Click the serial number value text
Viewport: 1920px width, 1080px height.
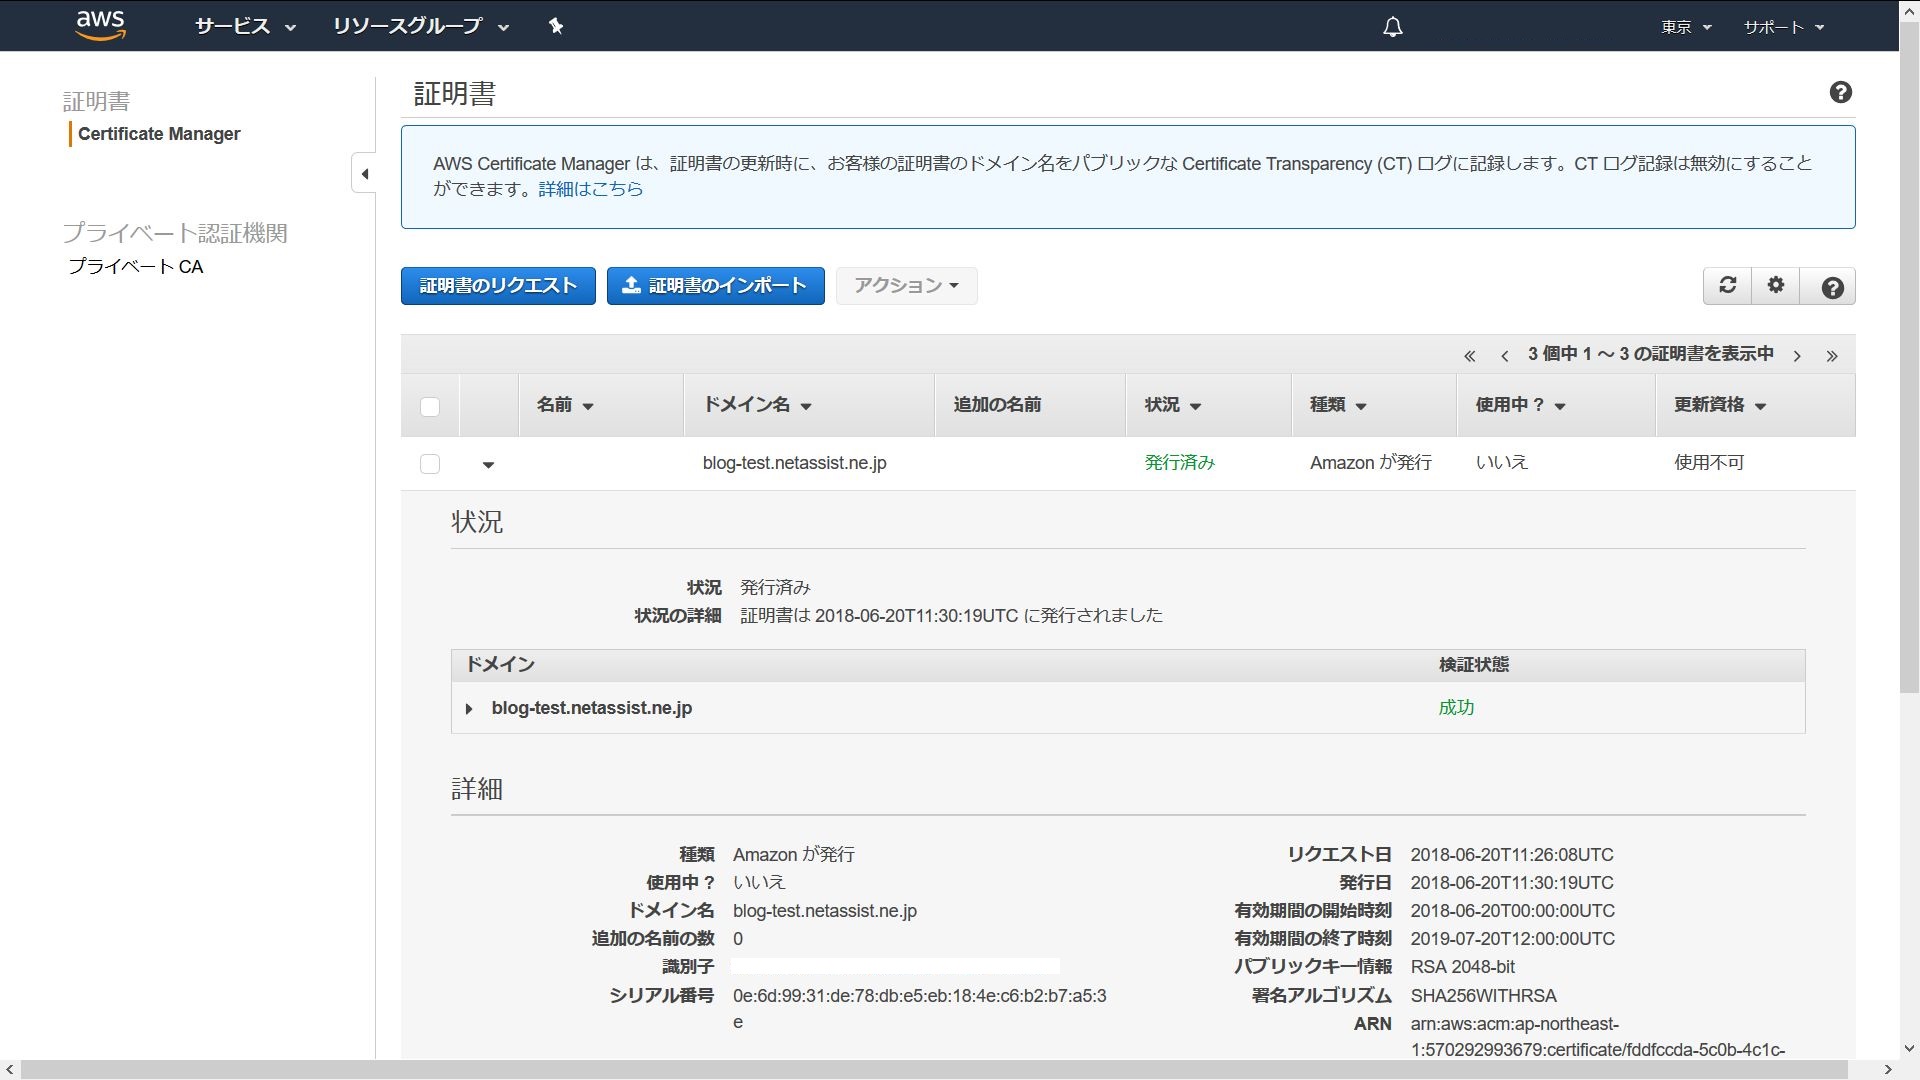[919, 1008]
